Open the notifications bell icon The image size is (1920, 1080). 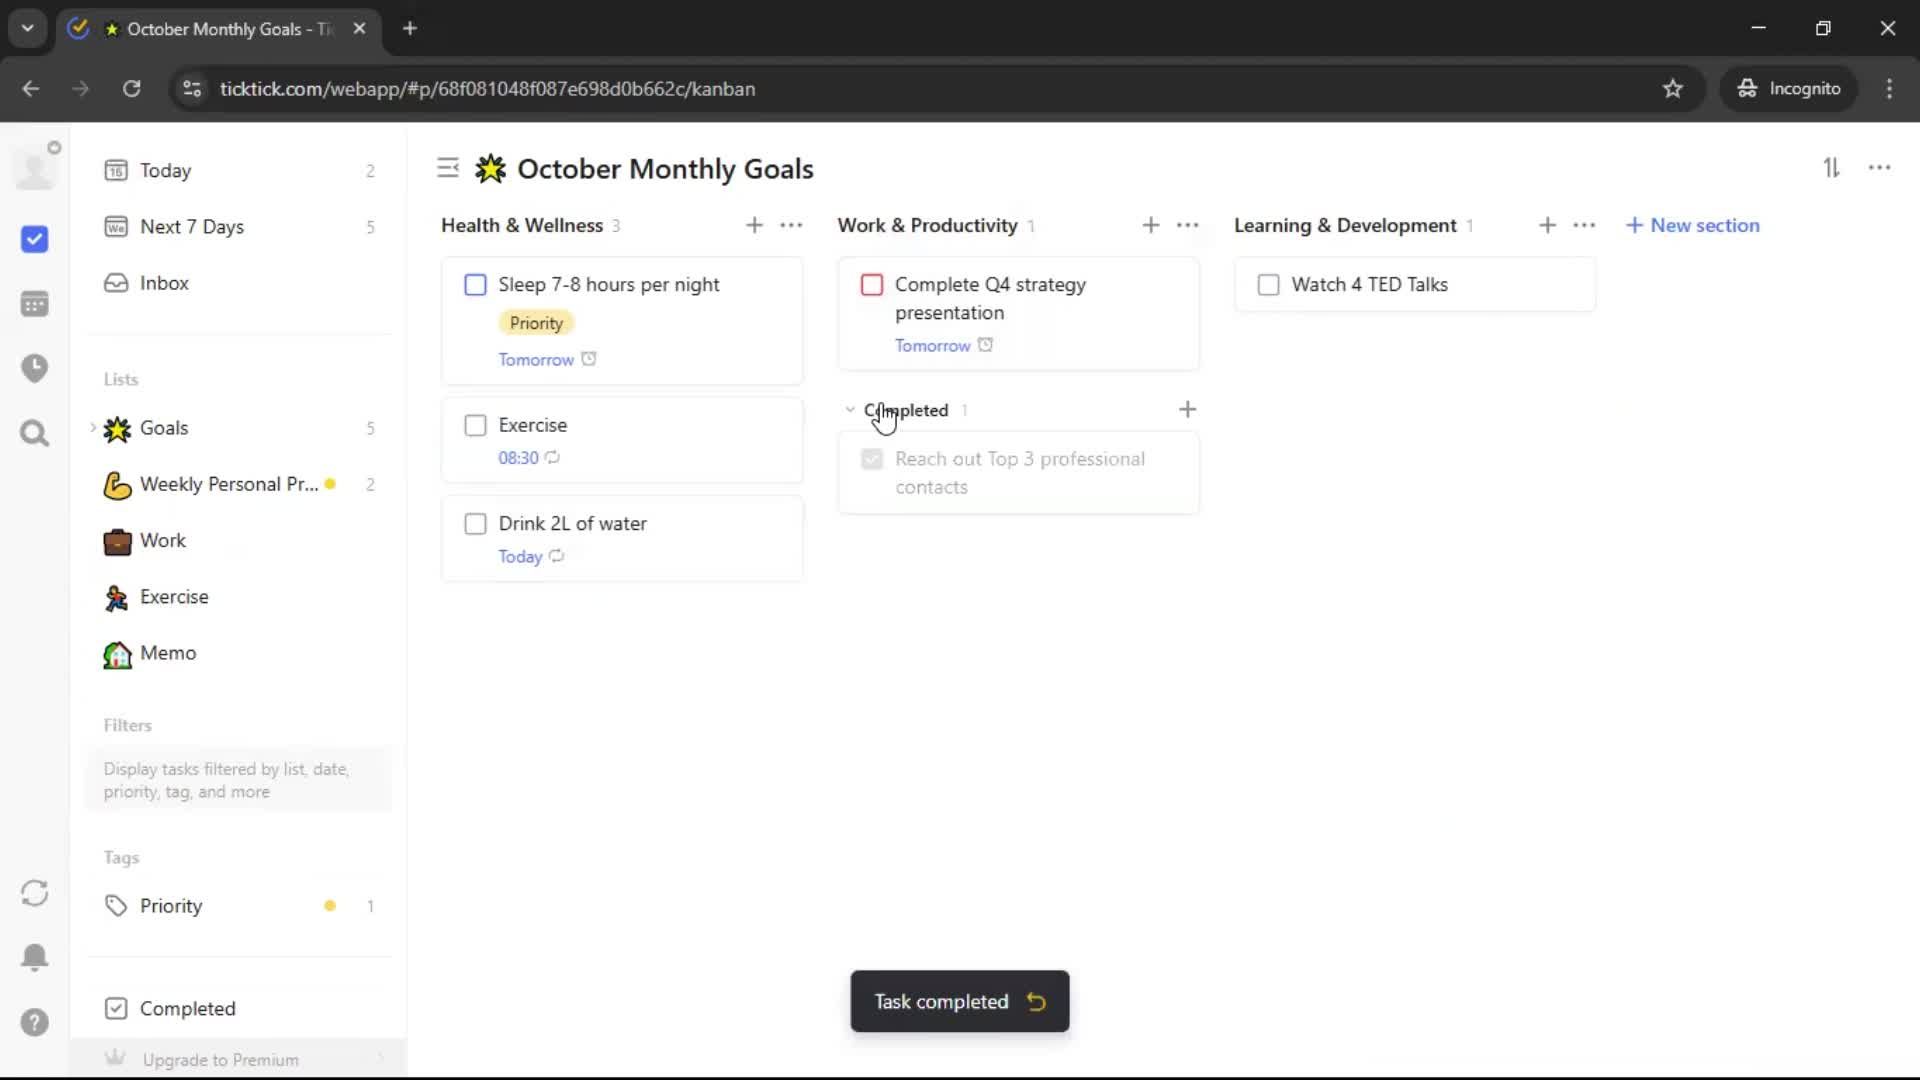tap(34, 957)
